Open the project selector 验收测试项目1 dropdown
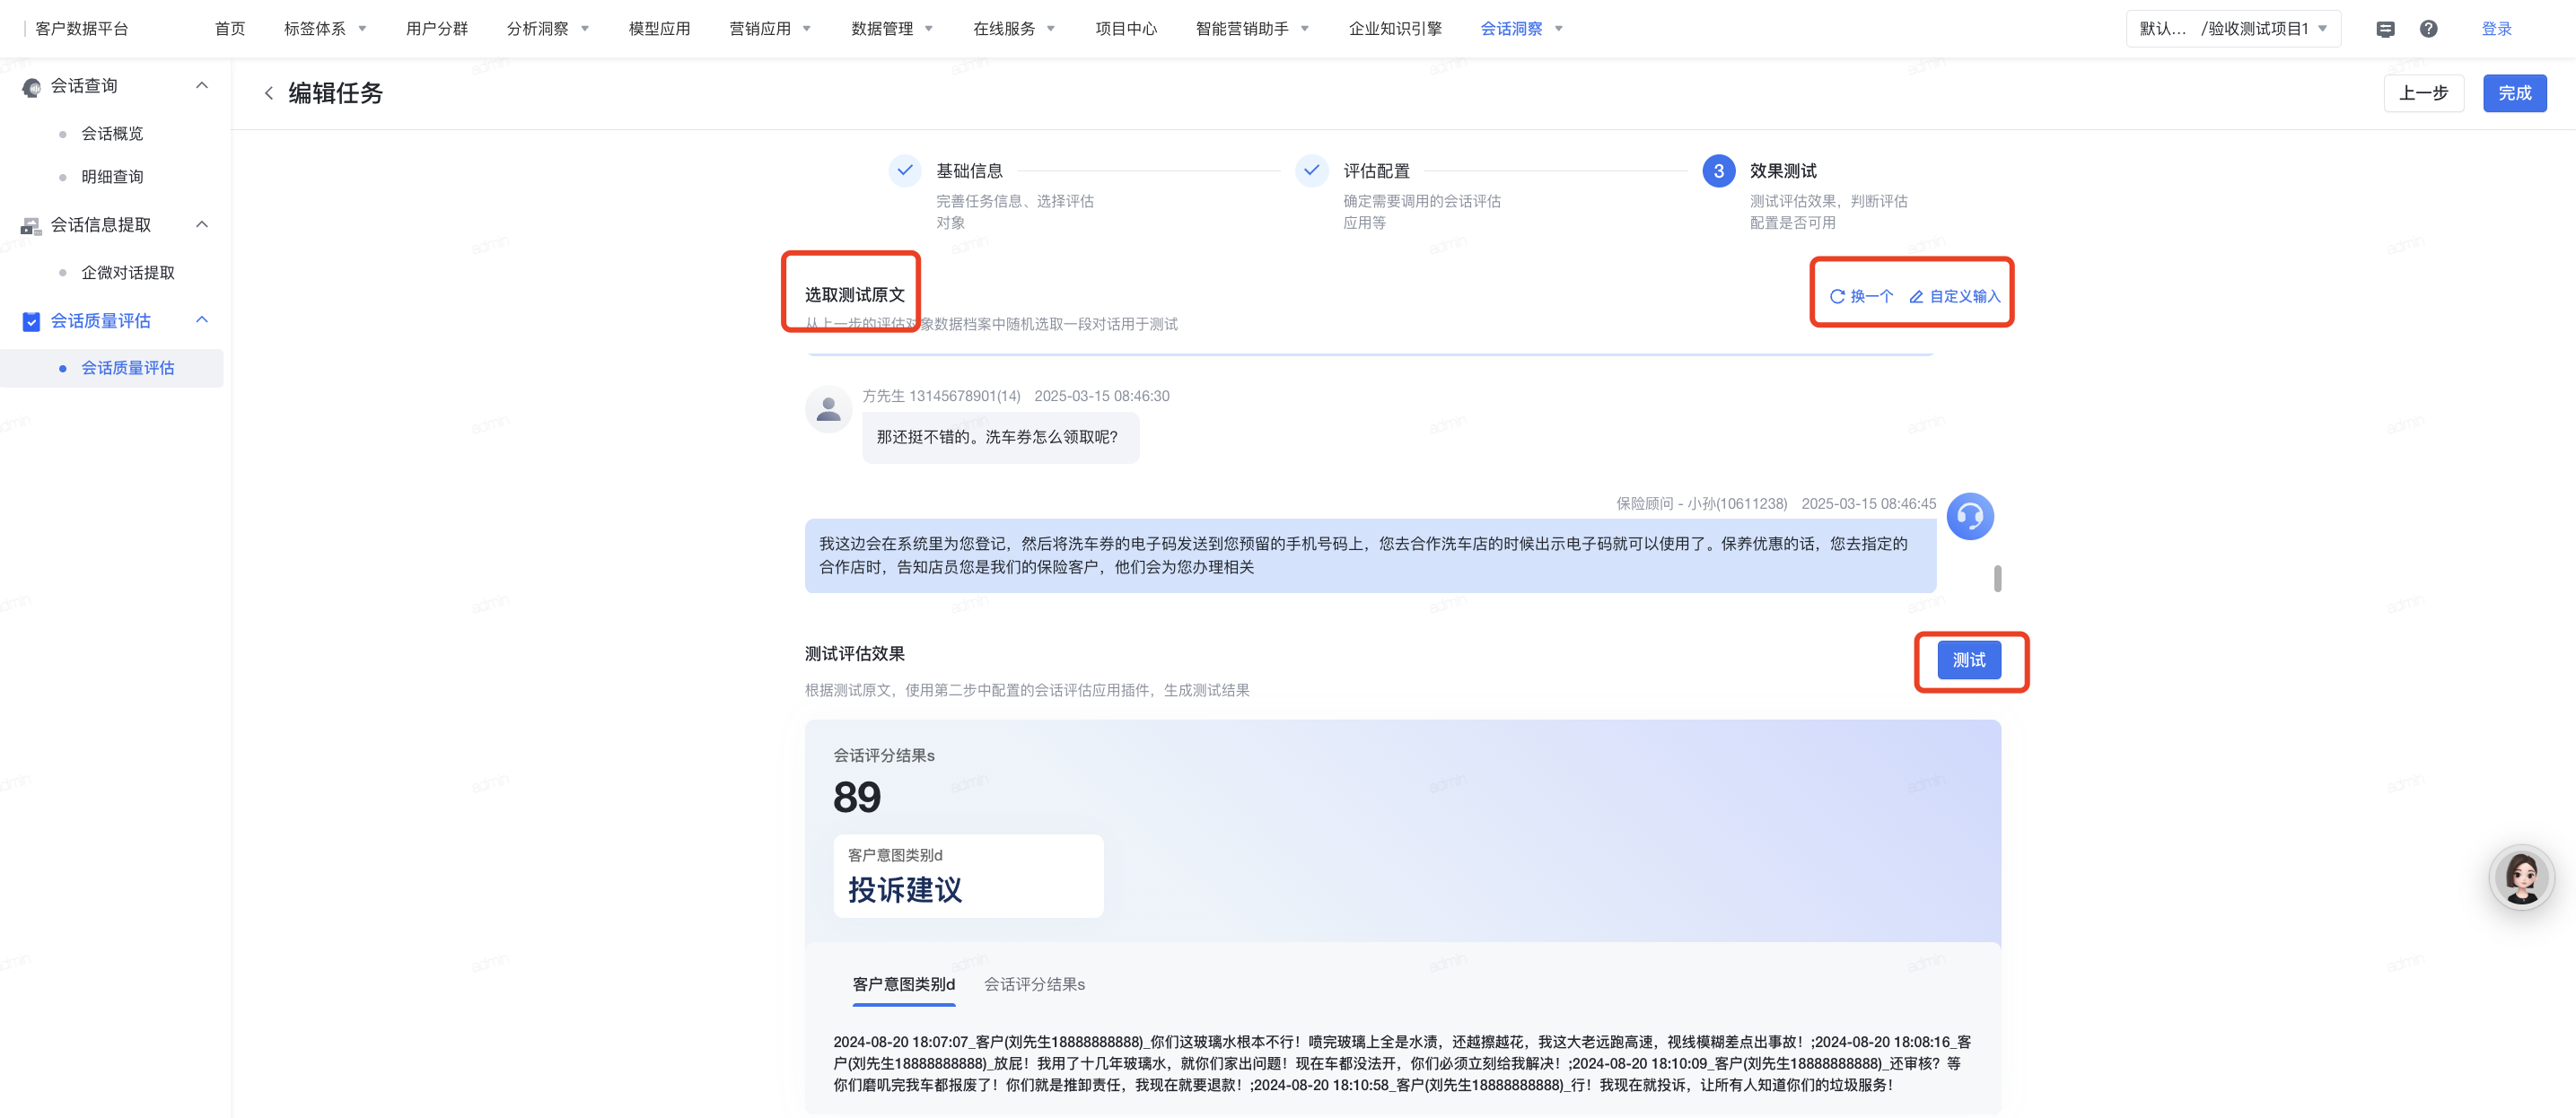The height and width of the screenshot is (1118, 2576). click(2233, 29)
